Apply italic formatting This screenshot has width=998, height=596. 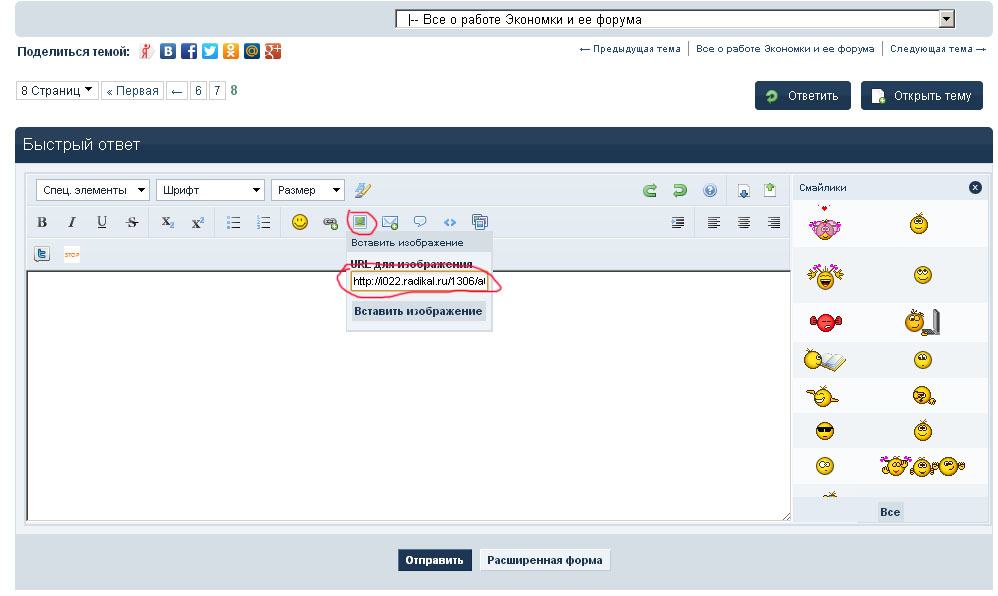tap(71, 222)
